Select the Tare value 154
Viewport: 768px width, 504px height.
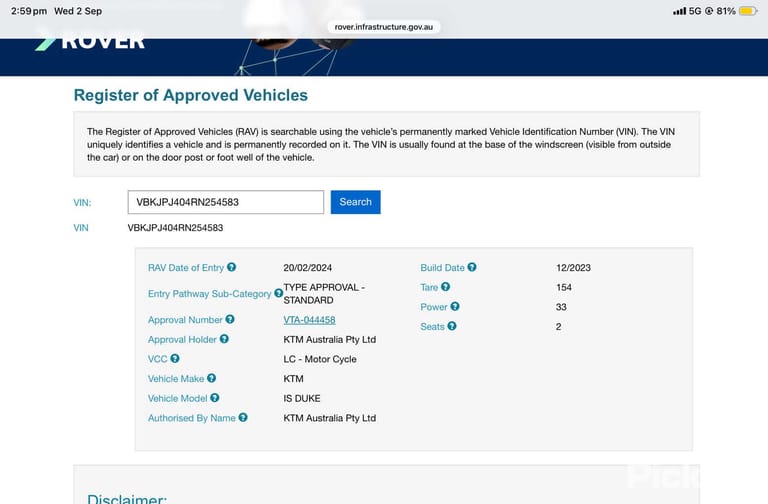tap(564, 288)
